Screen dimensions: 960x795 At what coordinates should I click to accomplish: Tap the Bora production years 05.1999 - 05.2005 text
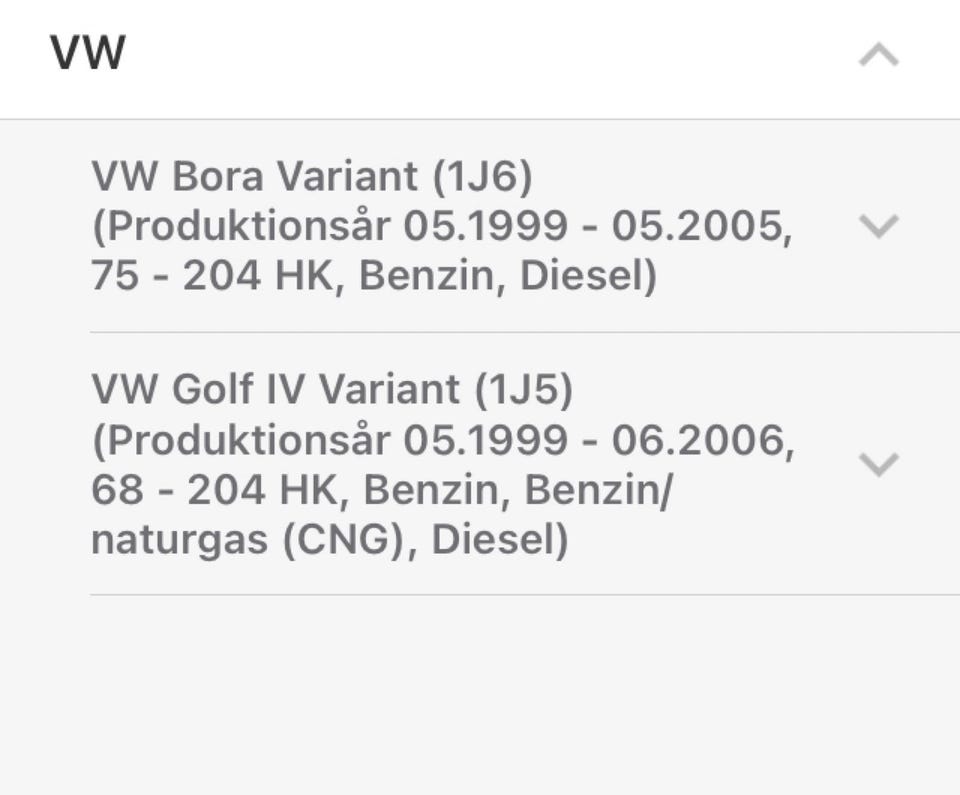(597, 227)
